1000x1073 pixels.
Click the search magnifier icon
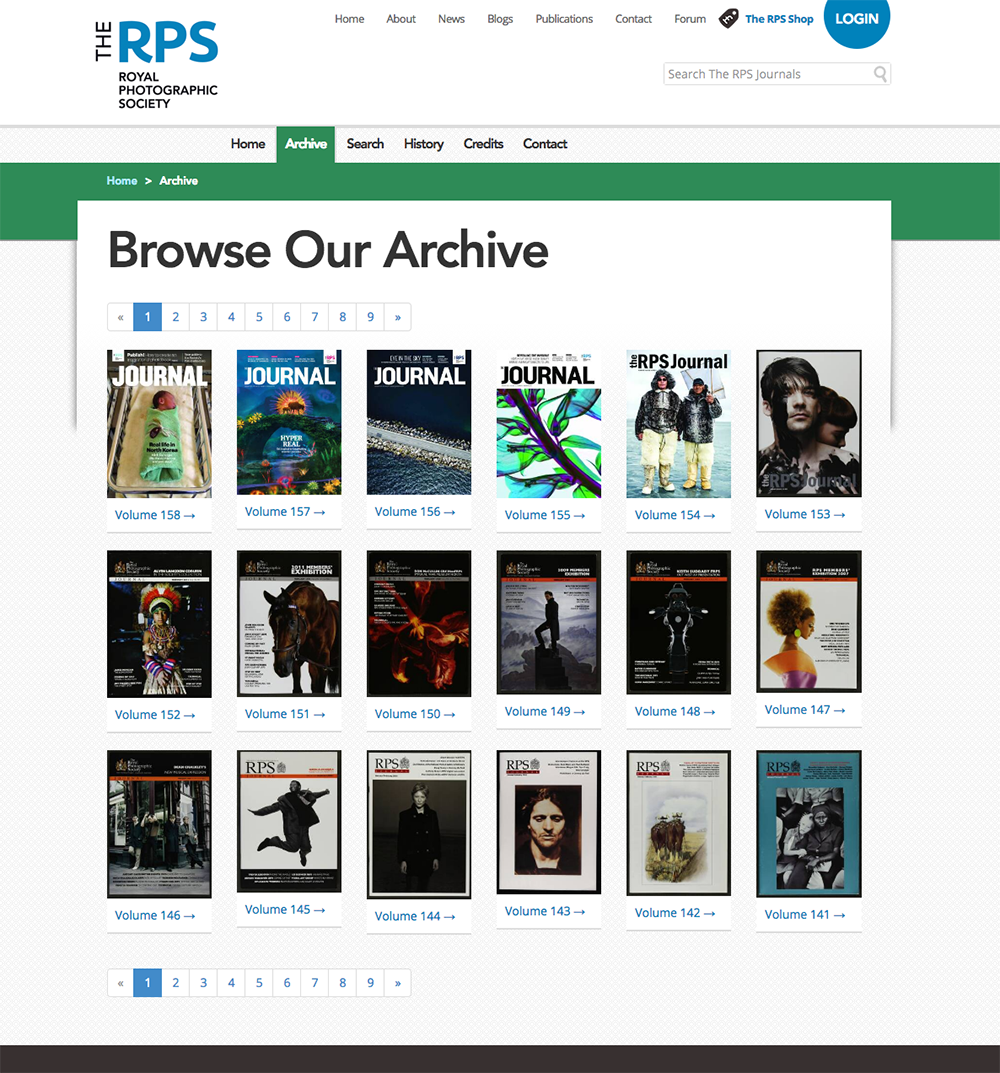(x=880, y=73)
